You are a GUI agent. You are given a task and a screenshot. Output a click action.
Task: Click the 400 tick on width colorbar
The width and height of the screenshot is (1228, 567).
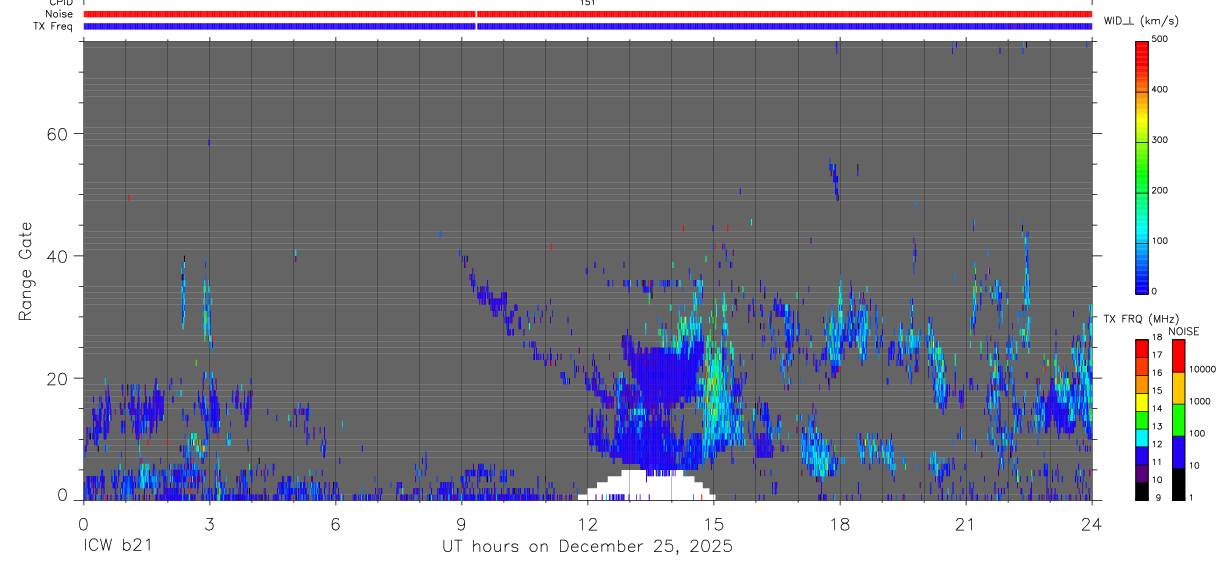[1160, 90]
